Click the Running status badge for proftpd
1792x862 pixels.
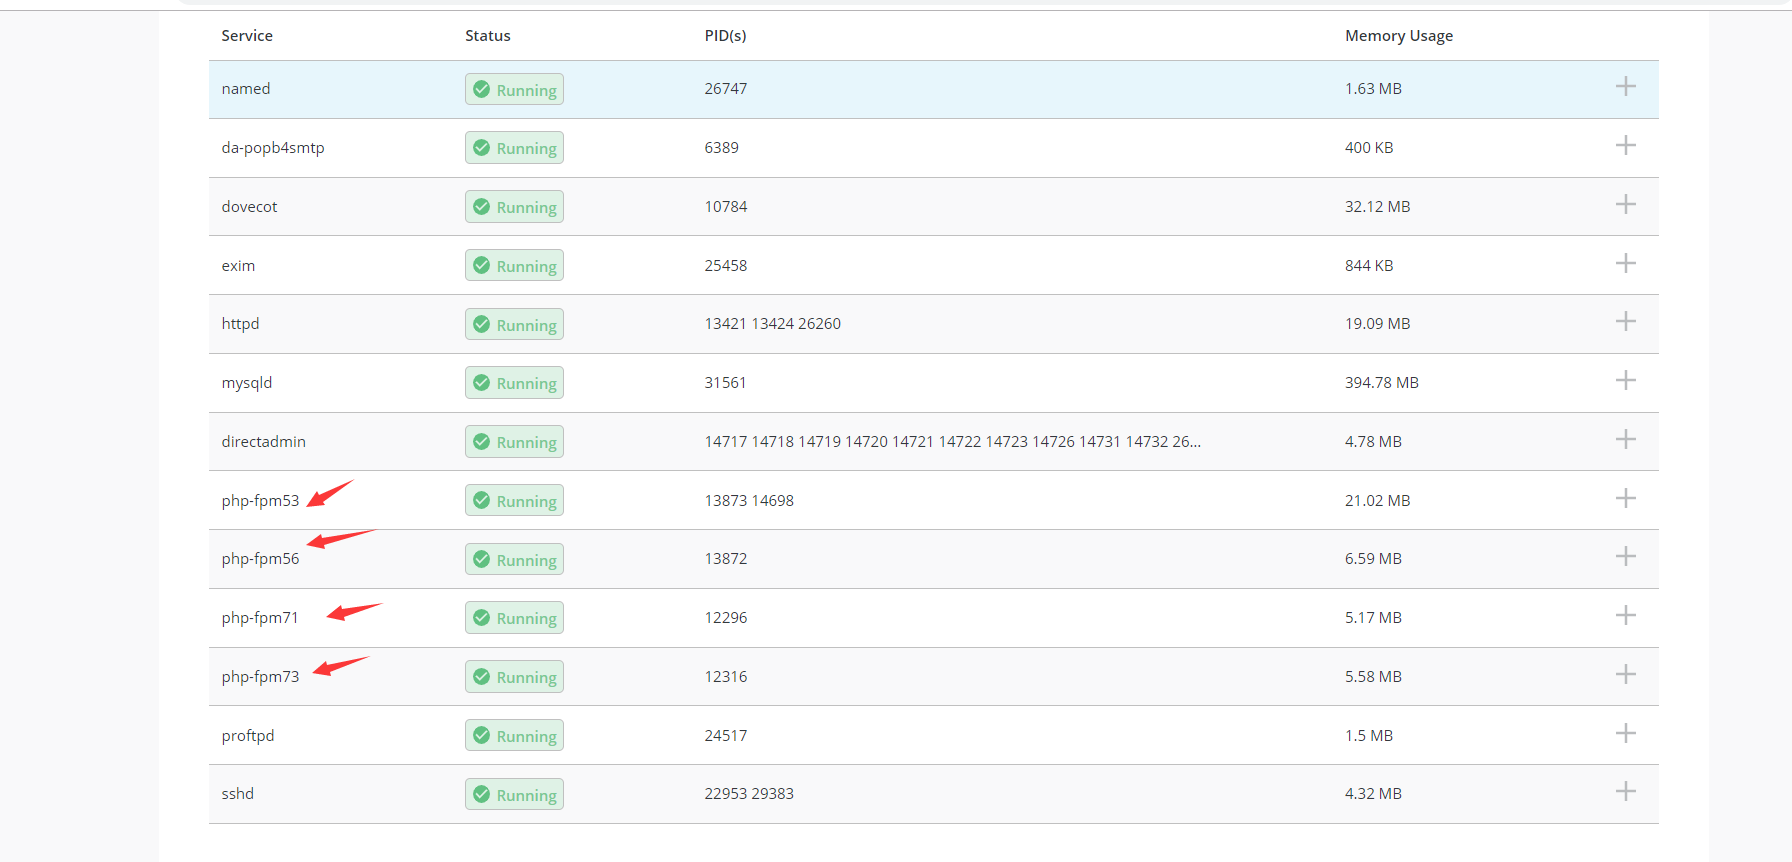[x=514, y=736]
